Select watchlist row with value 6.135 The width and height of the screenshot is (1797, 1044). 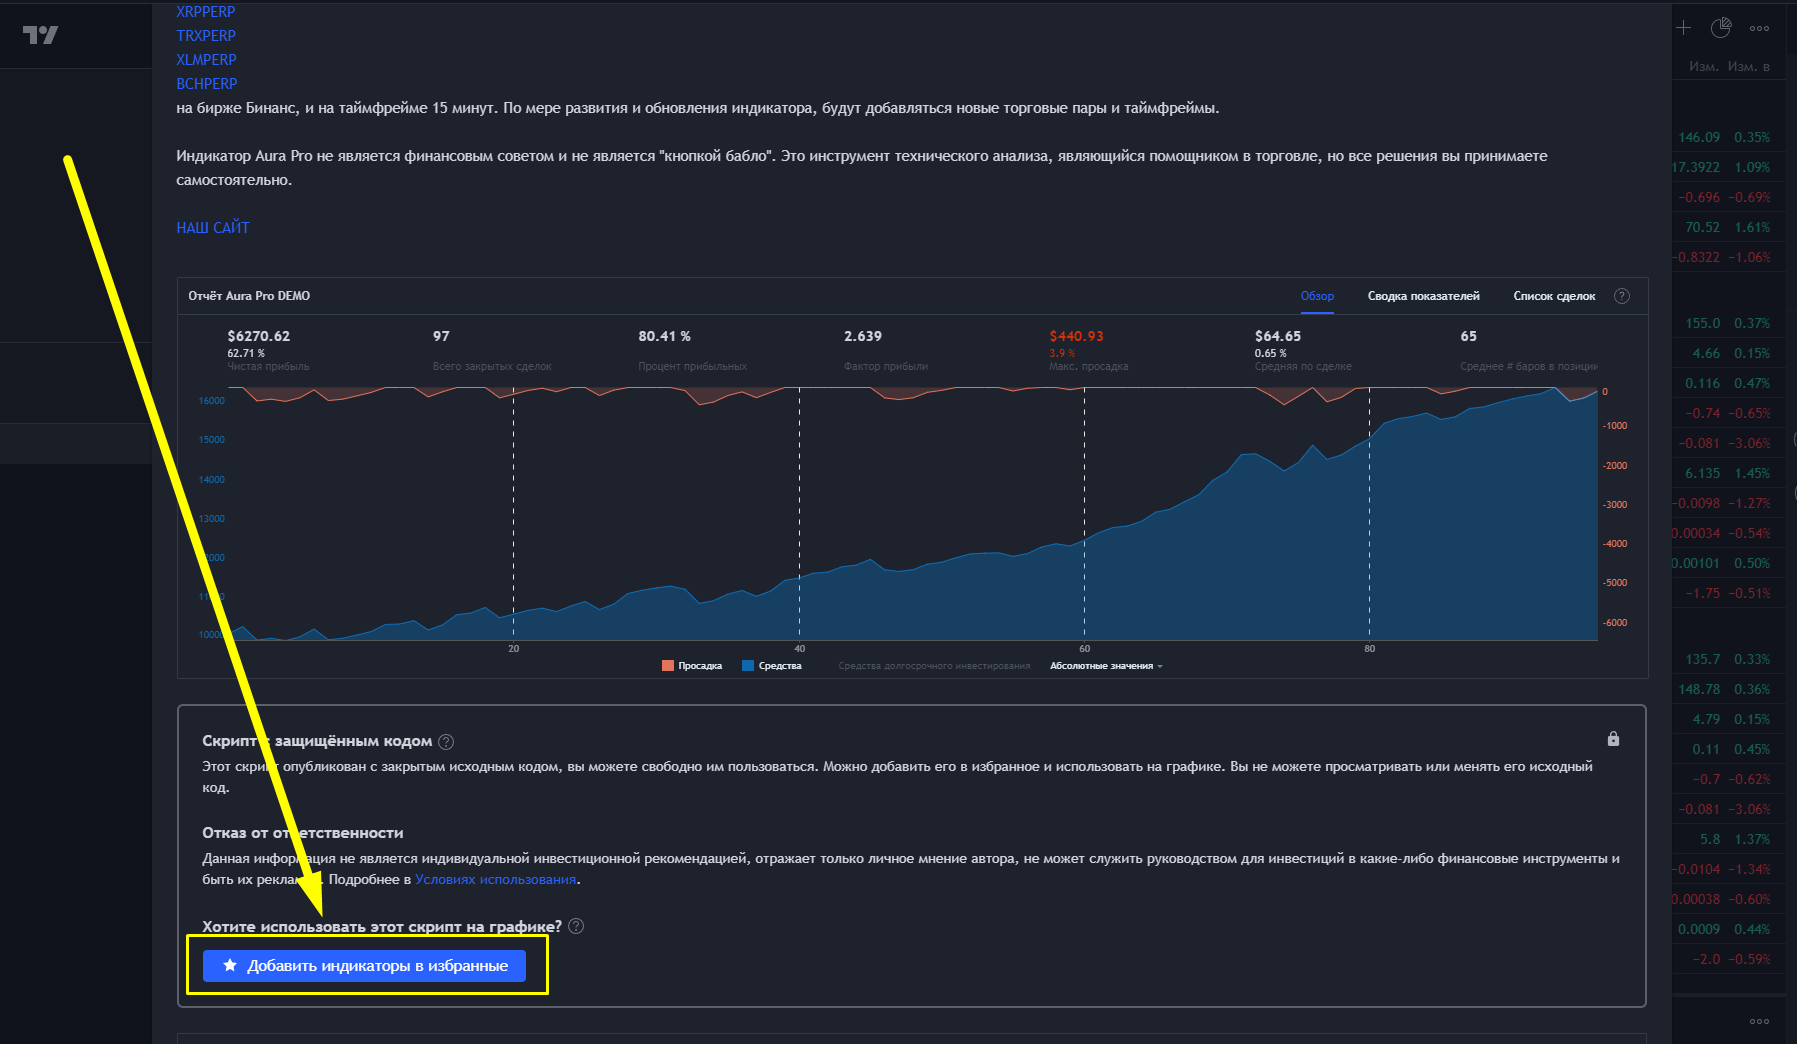click(x=1728, y=473)
